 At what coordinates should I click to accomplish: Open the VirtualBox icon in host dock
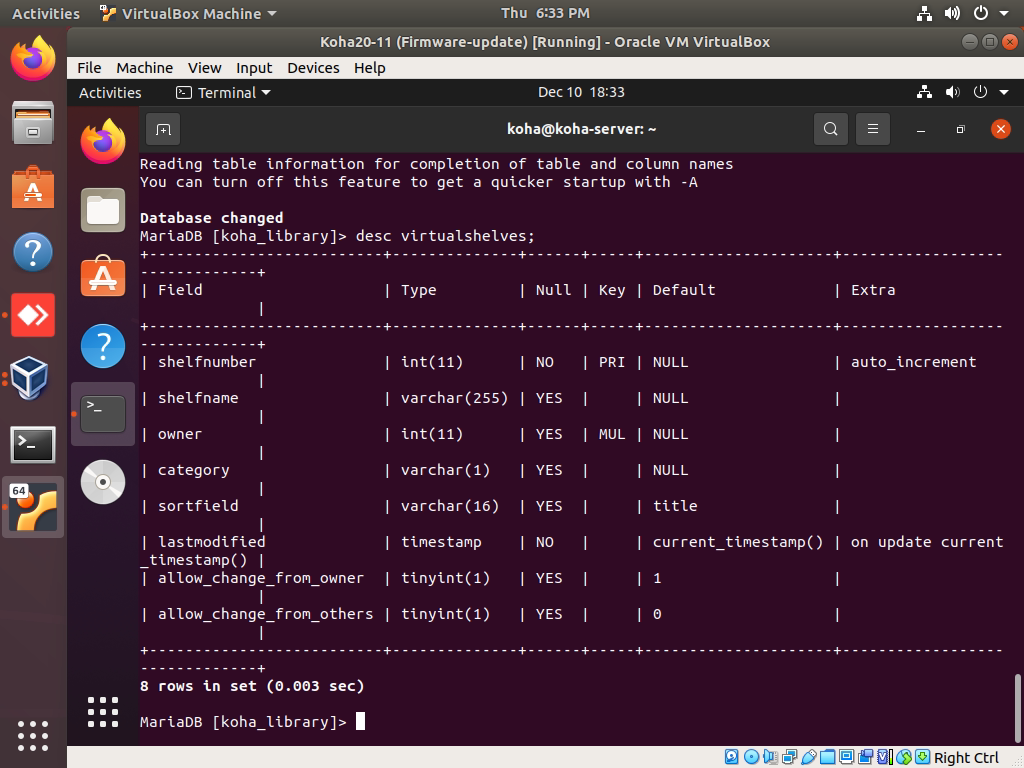click(x=32, y=379)
